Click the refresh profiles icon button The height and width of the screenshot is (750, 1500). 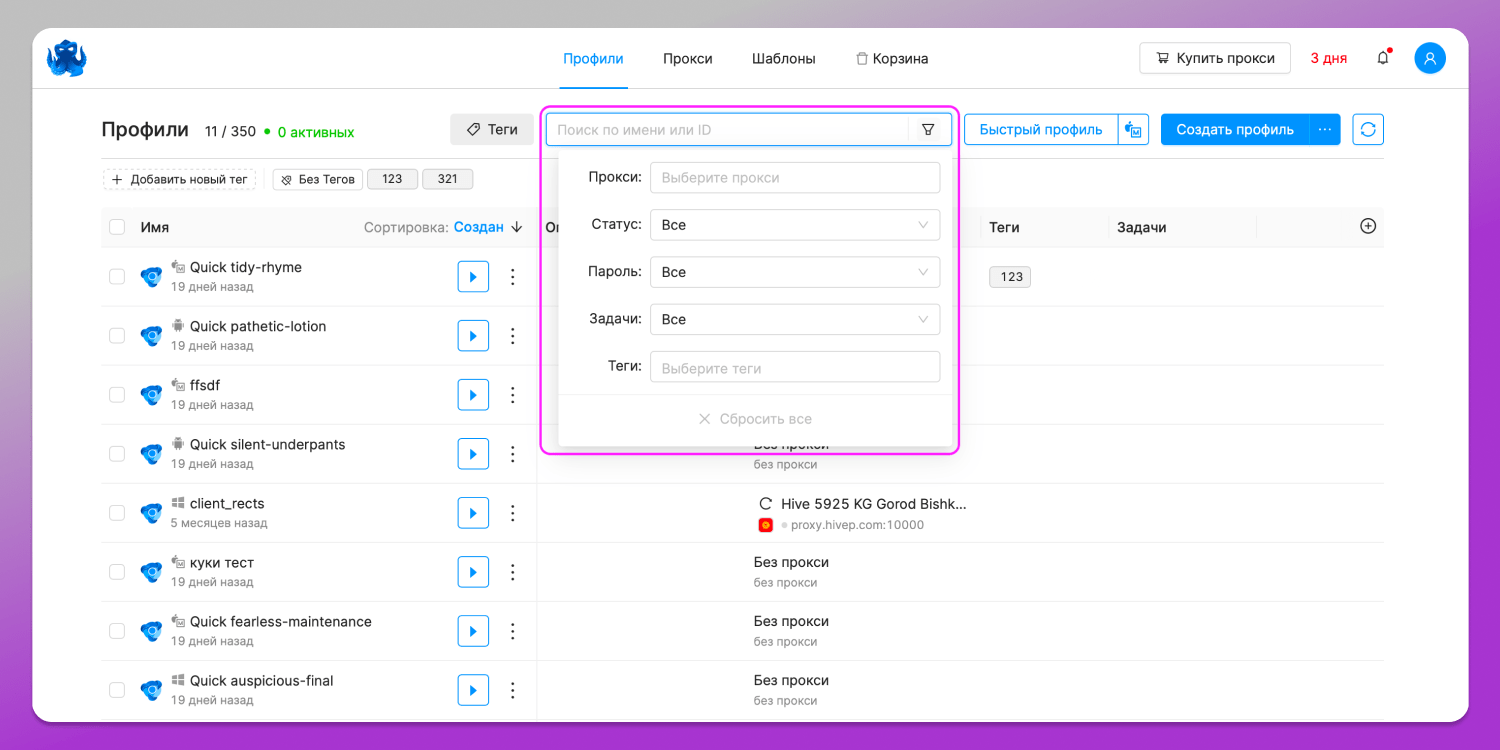point(1368,129)
